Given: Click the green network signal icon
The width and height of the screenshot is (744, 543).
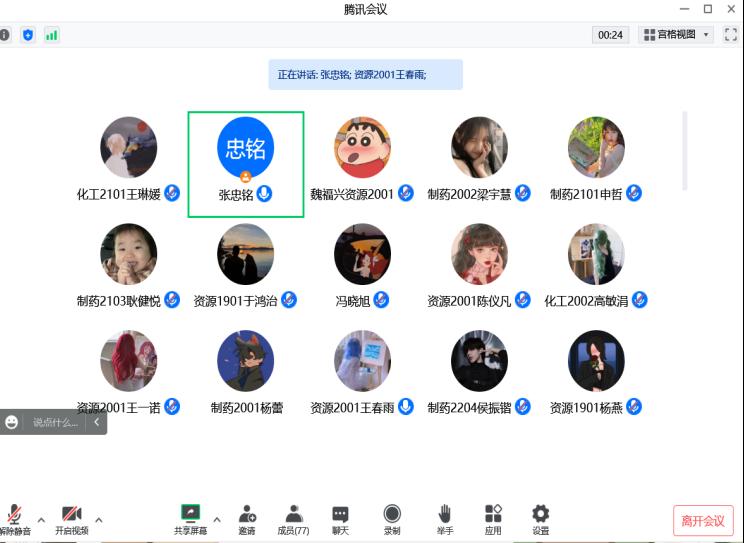Looking at the screenshot, I should click(x=51, y=35).
